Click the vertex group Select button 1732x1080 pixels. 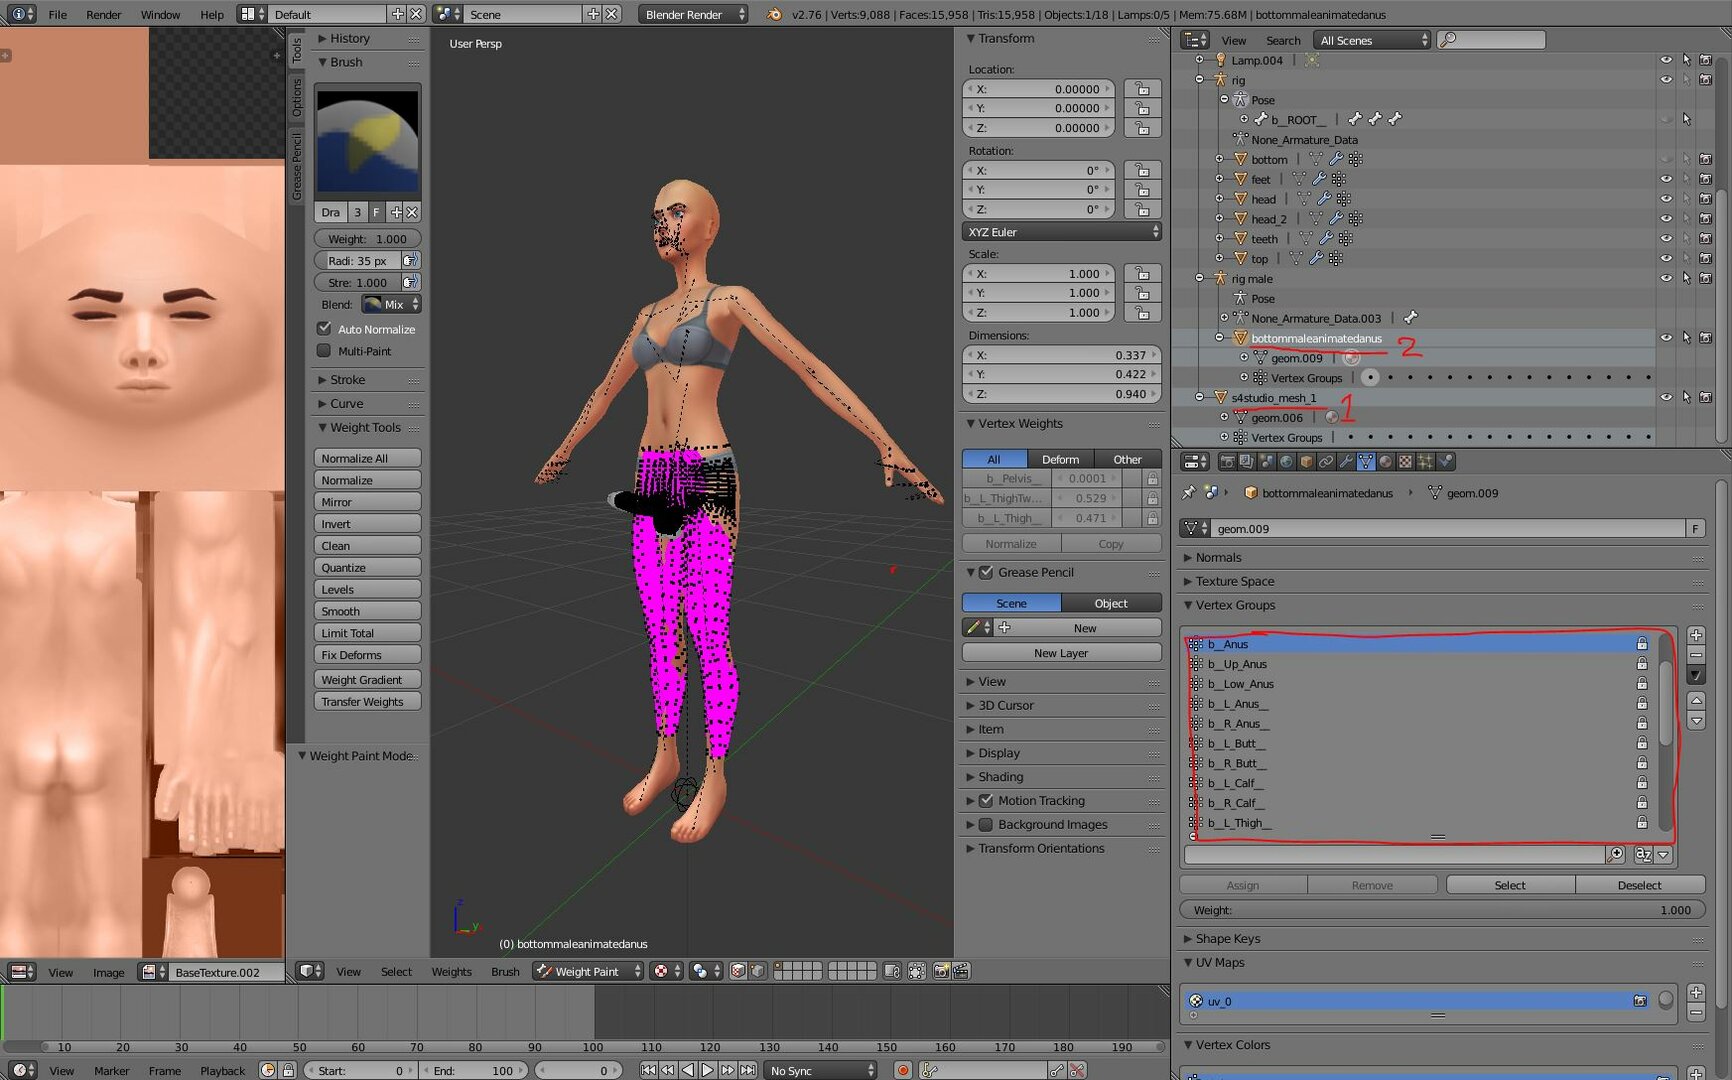(1510, 885)
